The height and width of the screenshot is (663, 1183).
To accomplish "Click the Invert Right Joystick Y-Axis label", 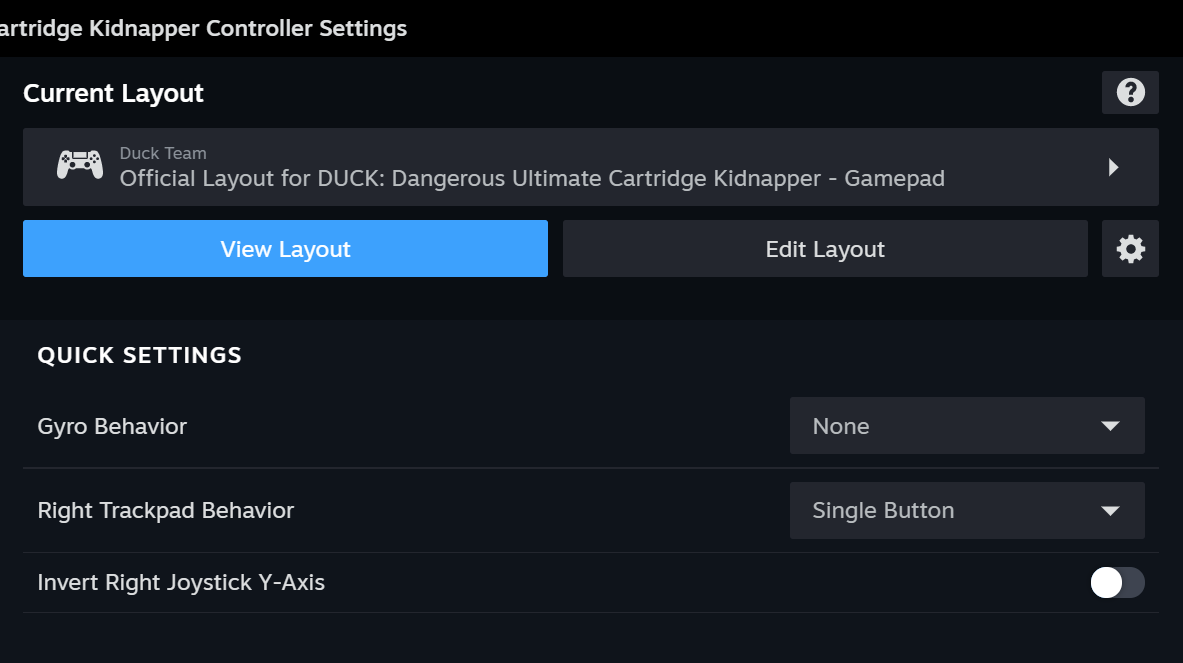I will coord(181,582).
